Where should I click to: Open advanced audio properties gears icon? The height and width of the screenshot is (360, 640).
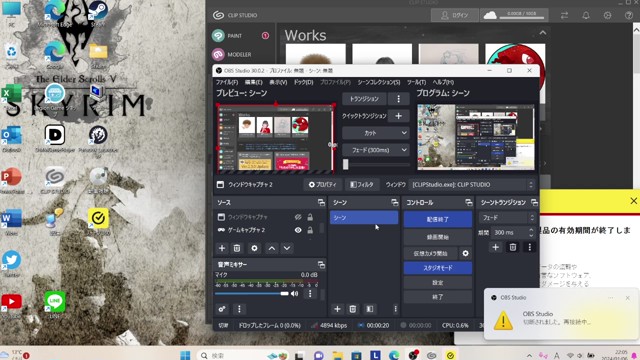pos(222,309)
